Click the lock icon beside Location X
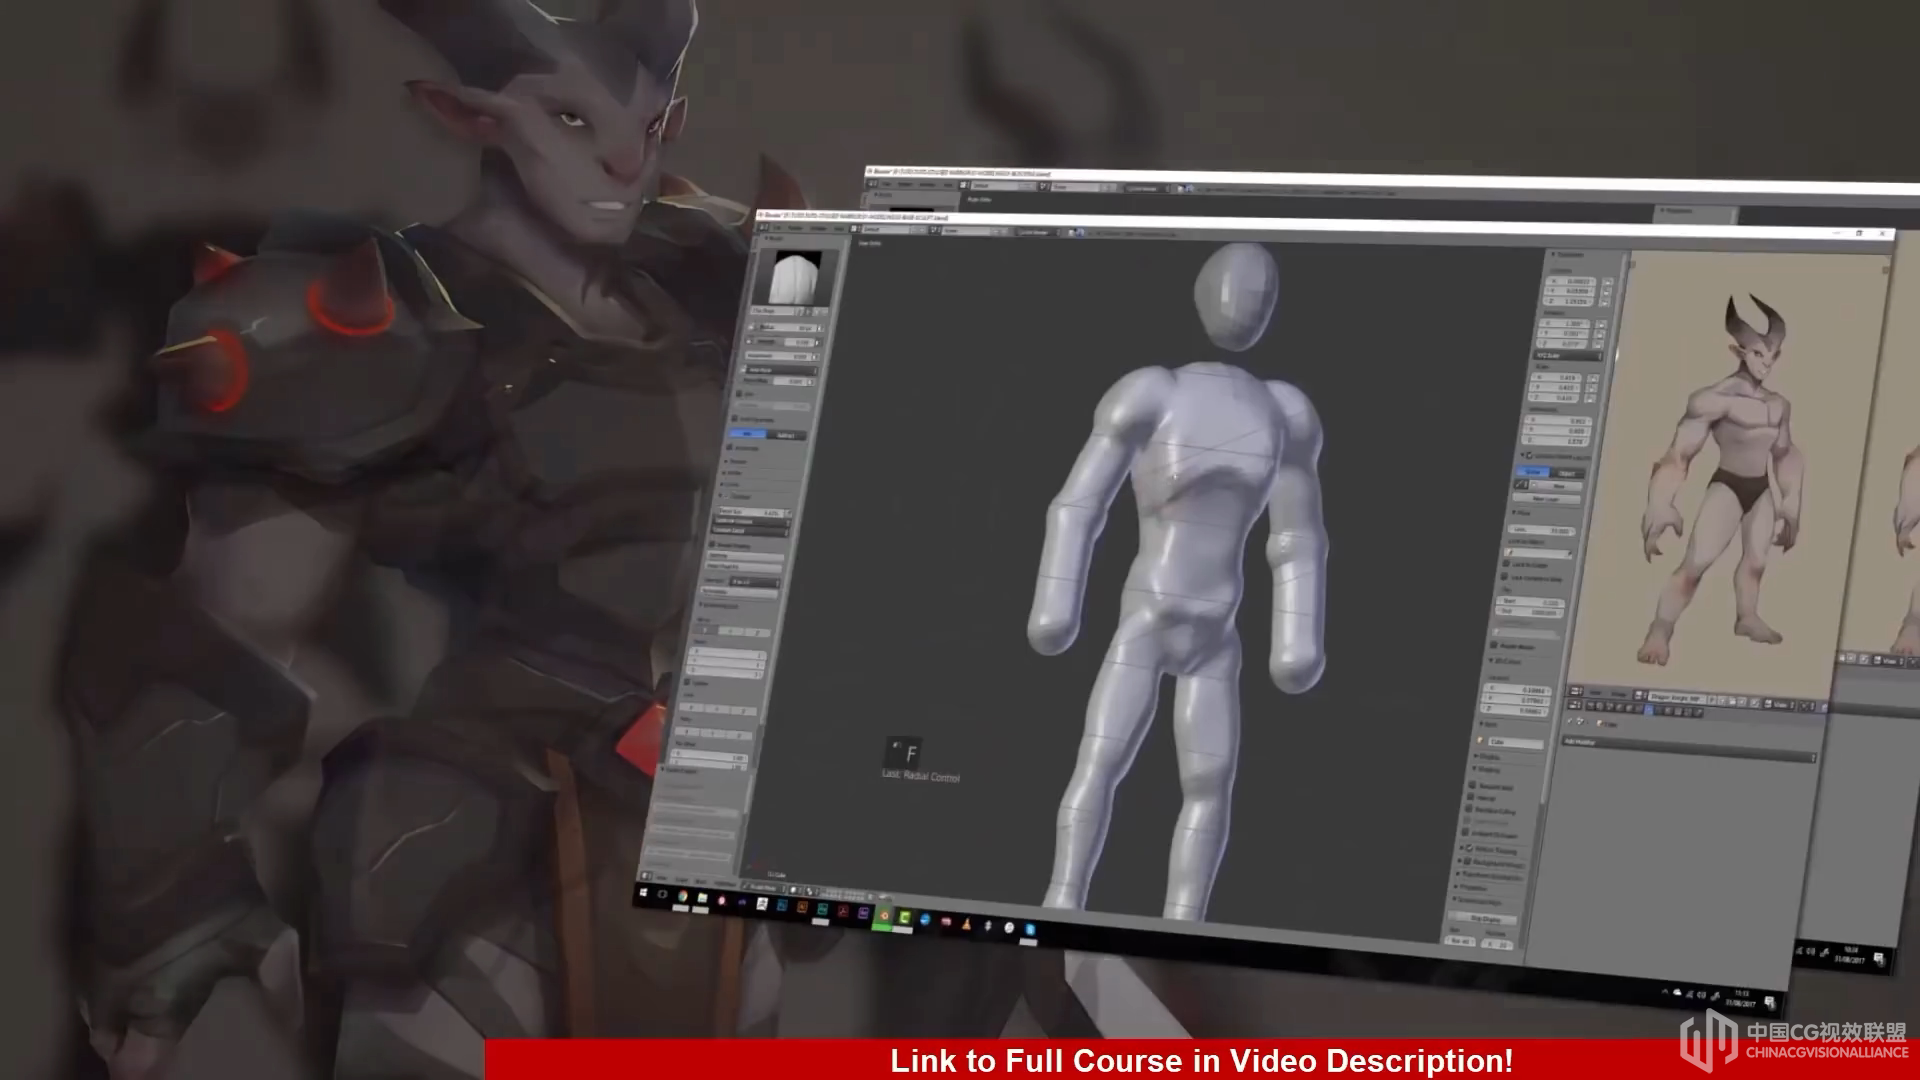Viewport: 1920px width, 1080px height. coord(1607,281)
